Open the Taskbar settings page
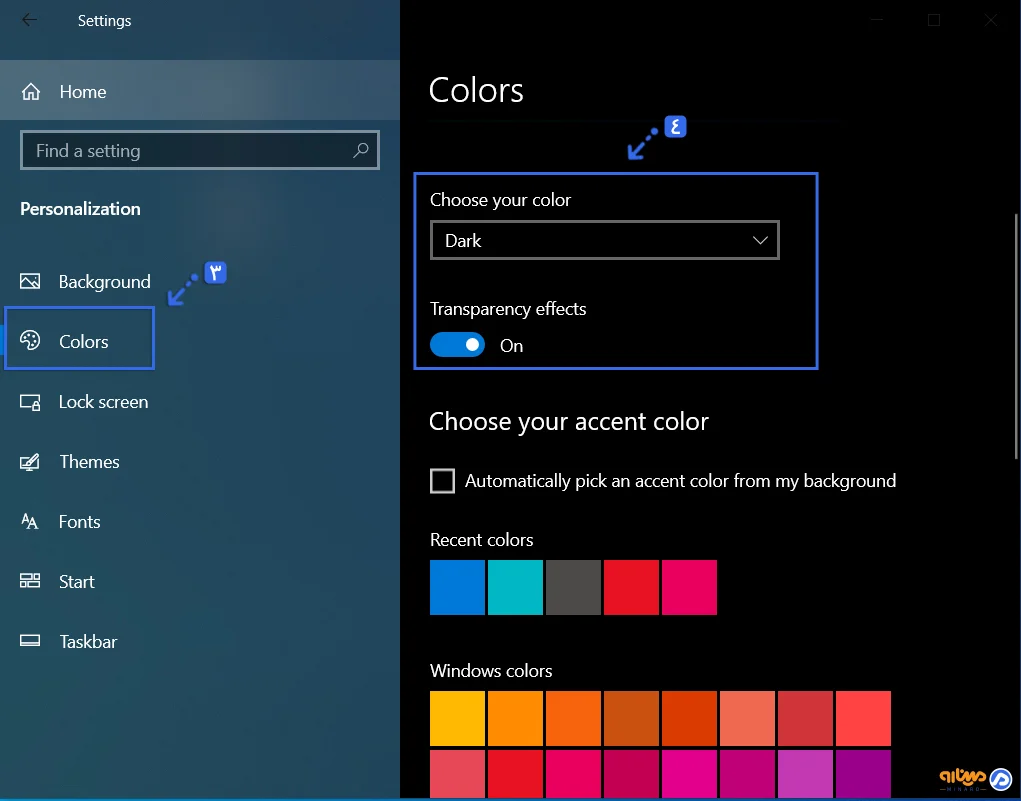This screenshot has height=801, width=1021. coord(200,641)
